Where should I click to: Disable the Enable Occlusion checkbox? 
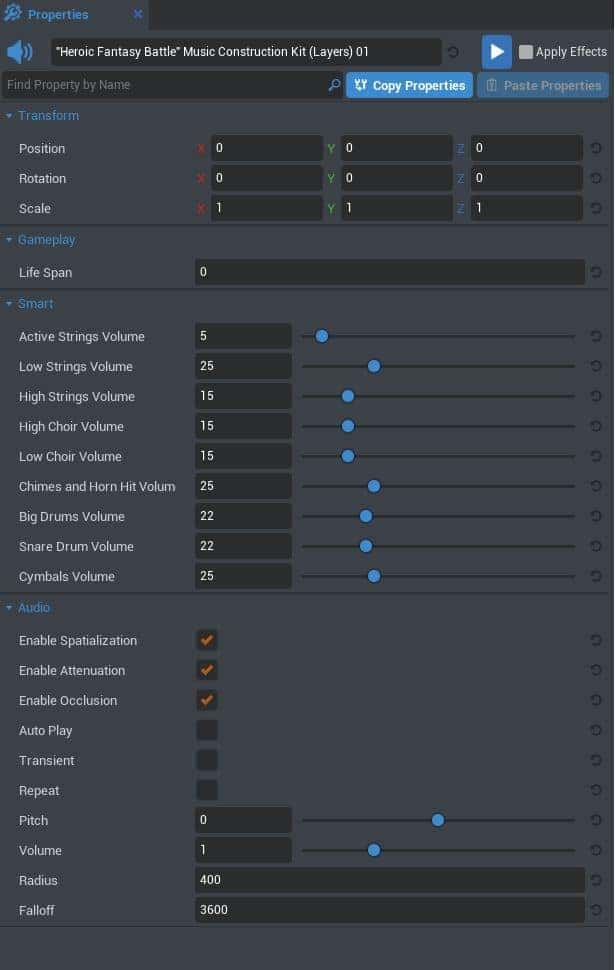(206, 700)
